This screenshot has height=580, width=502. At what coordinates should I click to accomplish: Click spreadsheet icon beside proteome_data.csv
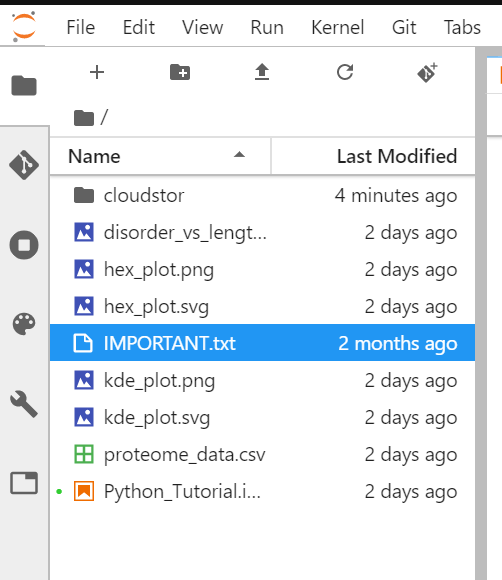tap(84, 454)
